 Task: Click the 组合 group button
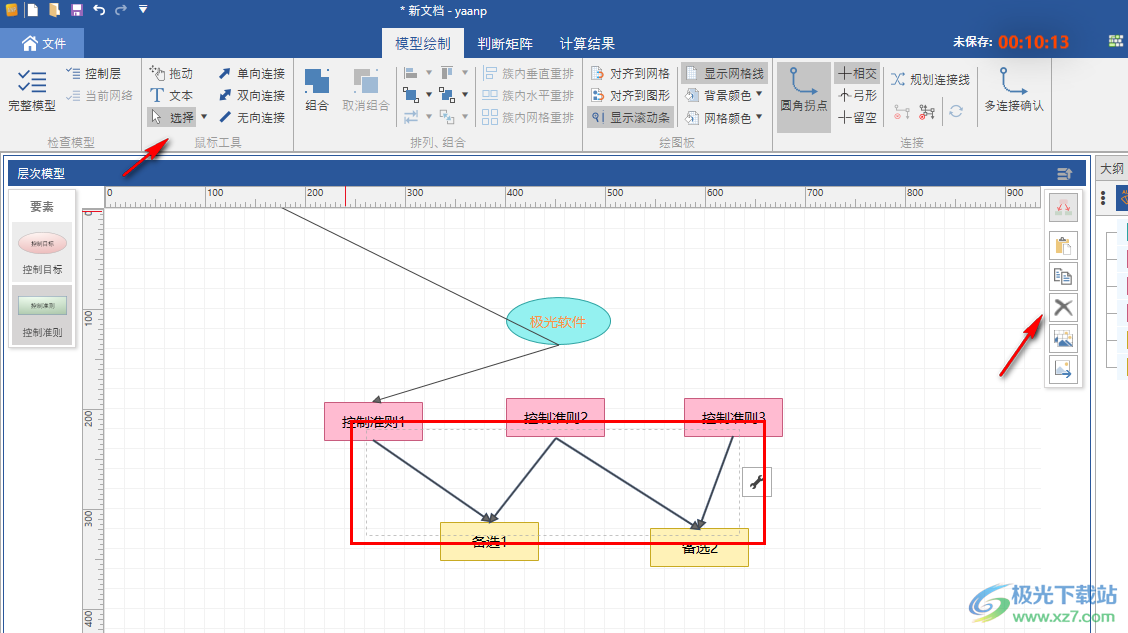coord(317,90)
